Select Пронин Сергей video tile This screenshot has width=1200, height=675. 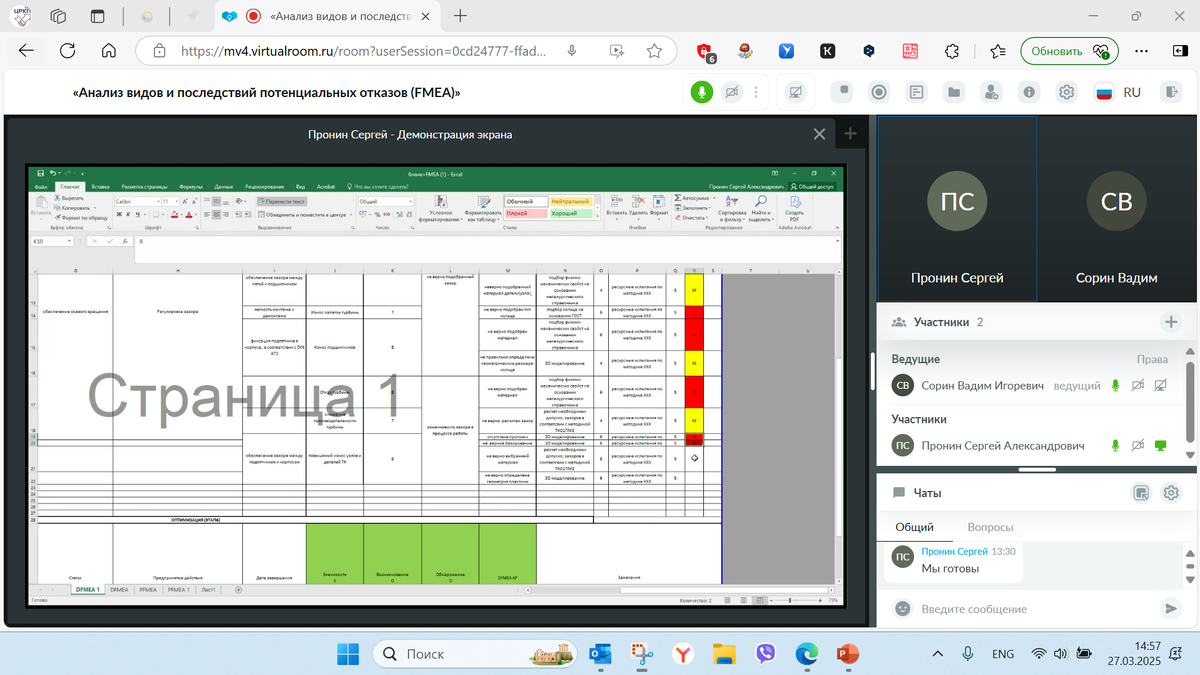point(957,209)
